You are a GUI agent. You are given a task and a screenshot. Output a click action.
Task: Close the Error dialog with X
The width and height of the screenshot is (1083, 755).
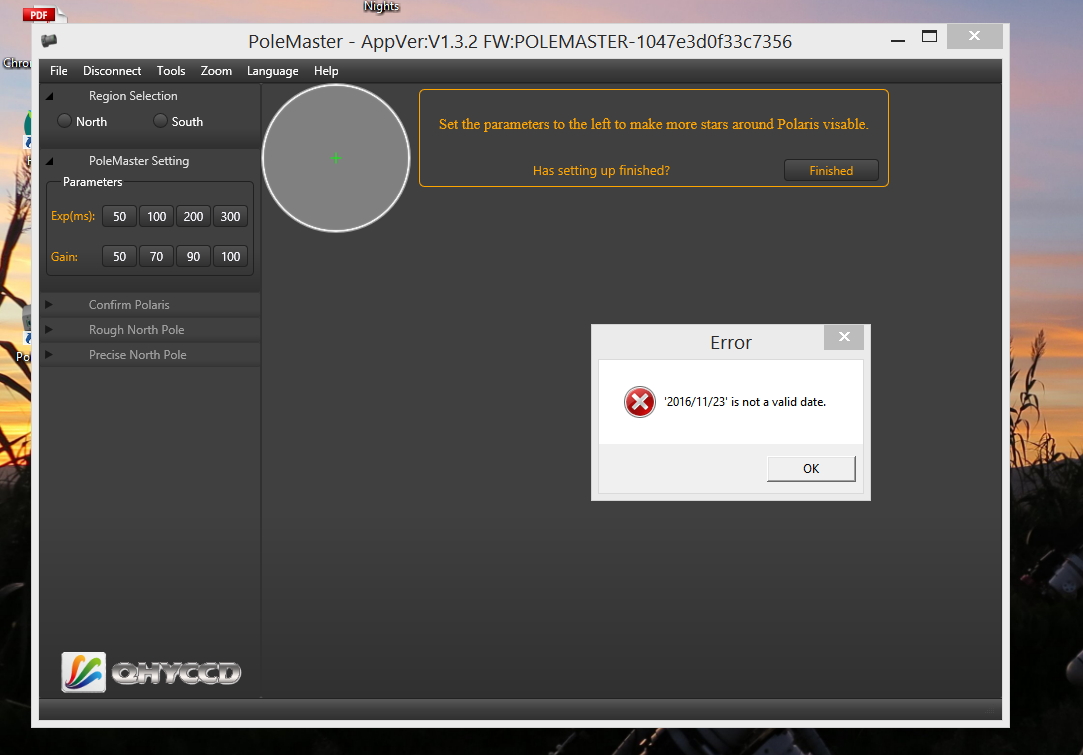pyautogui.click(x=844, y=336)
